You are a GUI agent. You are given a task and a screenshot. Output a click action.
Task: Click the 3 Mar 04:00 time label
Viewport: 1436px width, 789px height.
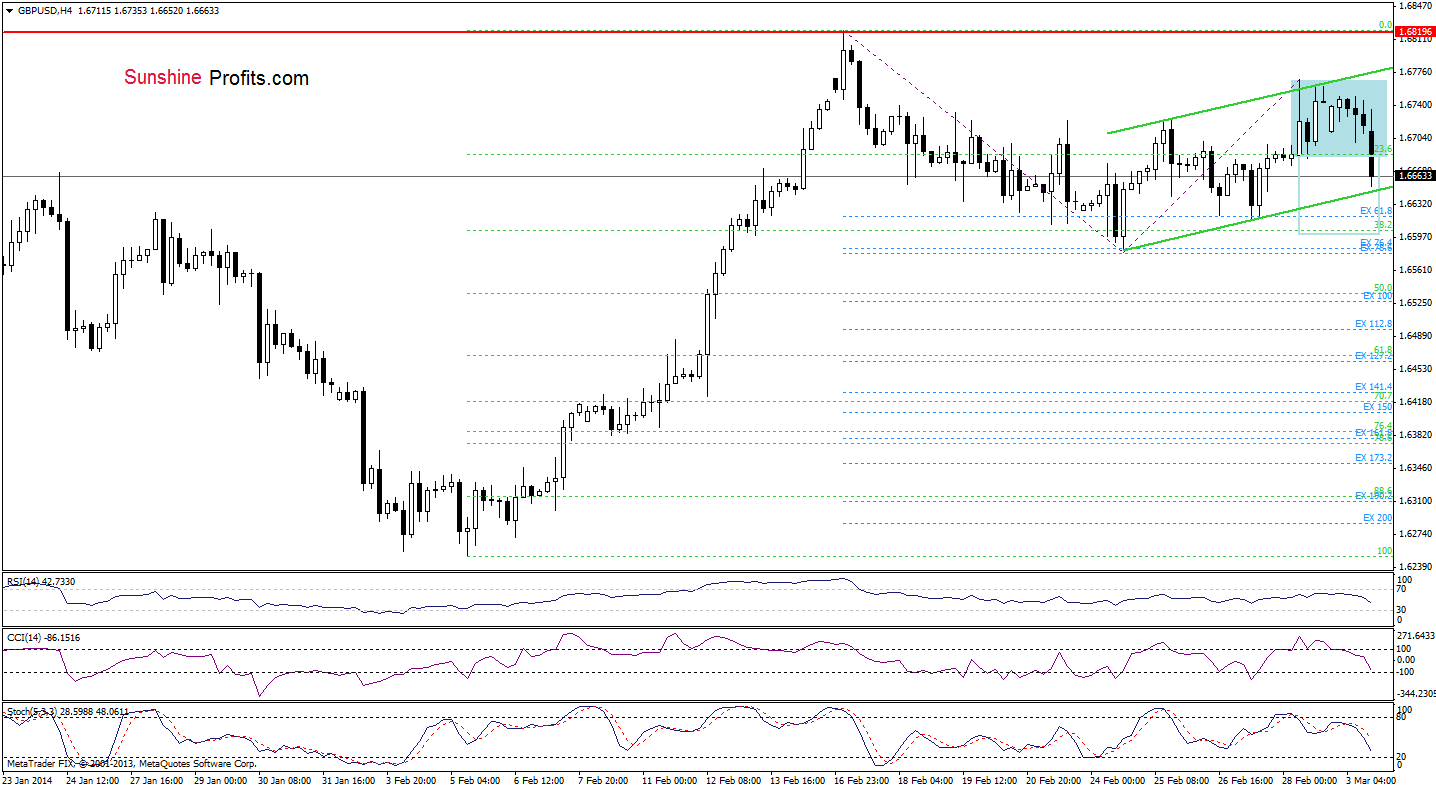pyautogui.click(x=1371, y=780)
